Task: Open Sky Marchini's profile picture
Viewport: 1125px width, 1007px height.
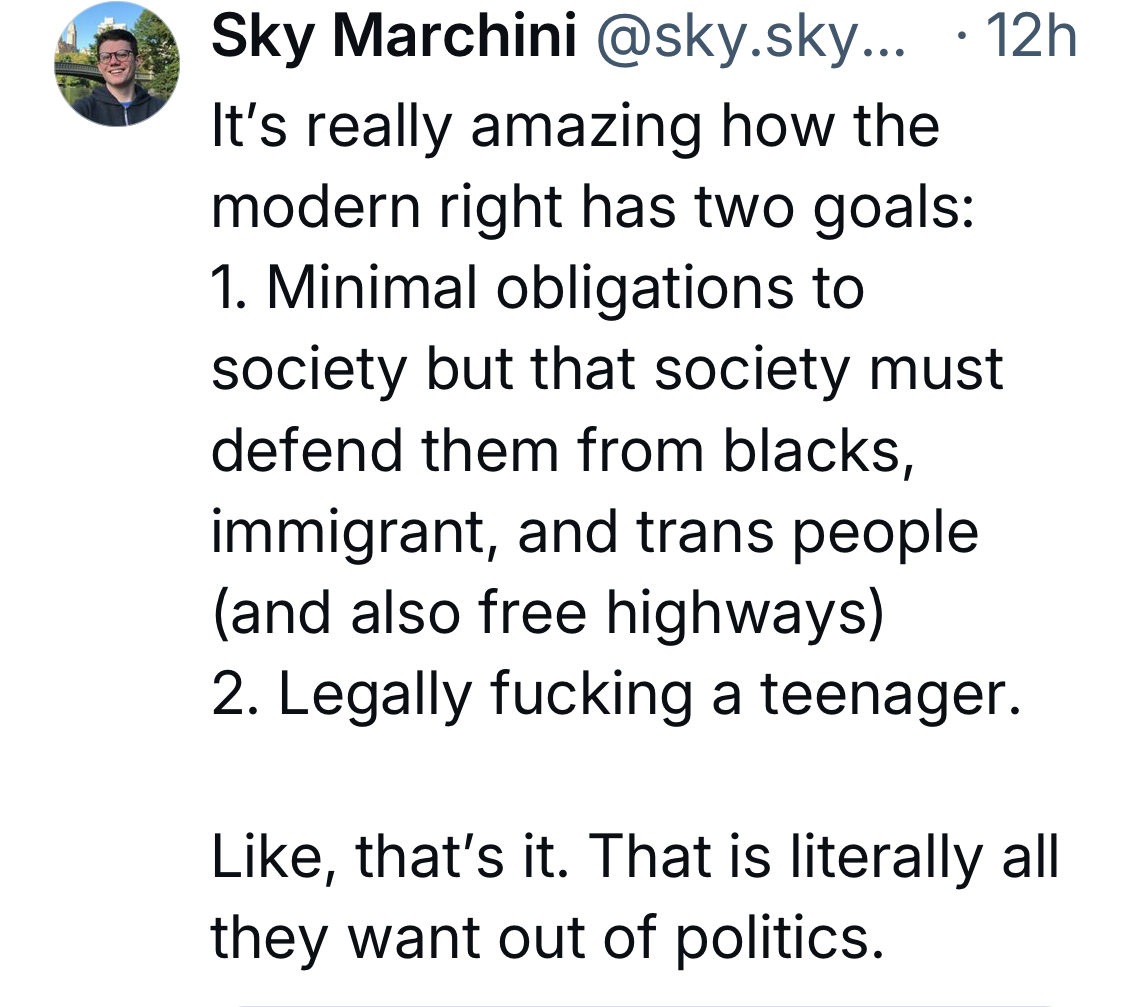Action: point(117,64)
